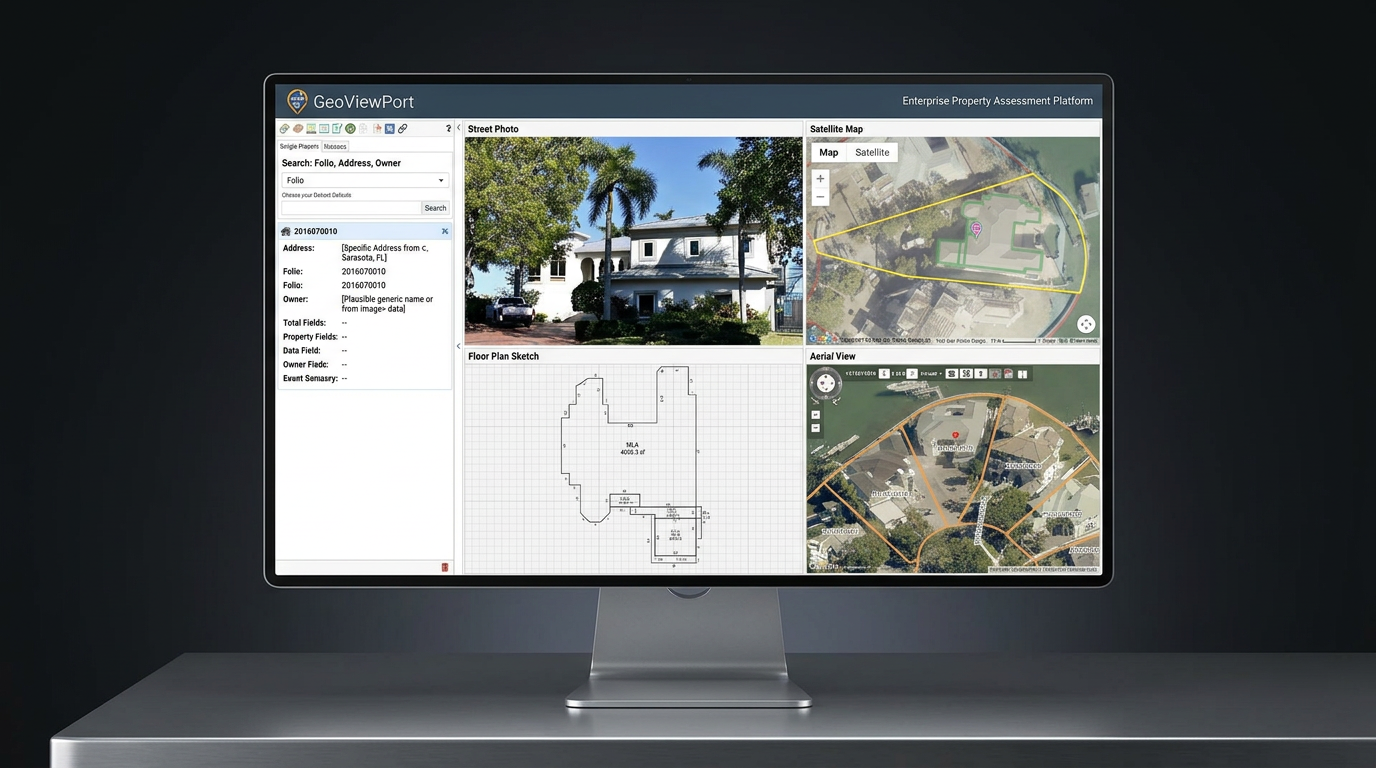Click the fullscreen icon on the Satellite Map

tap(1086, 324)
